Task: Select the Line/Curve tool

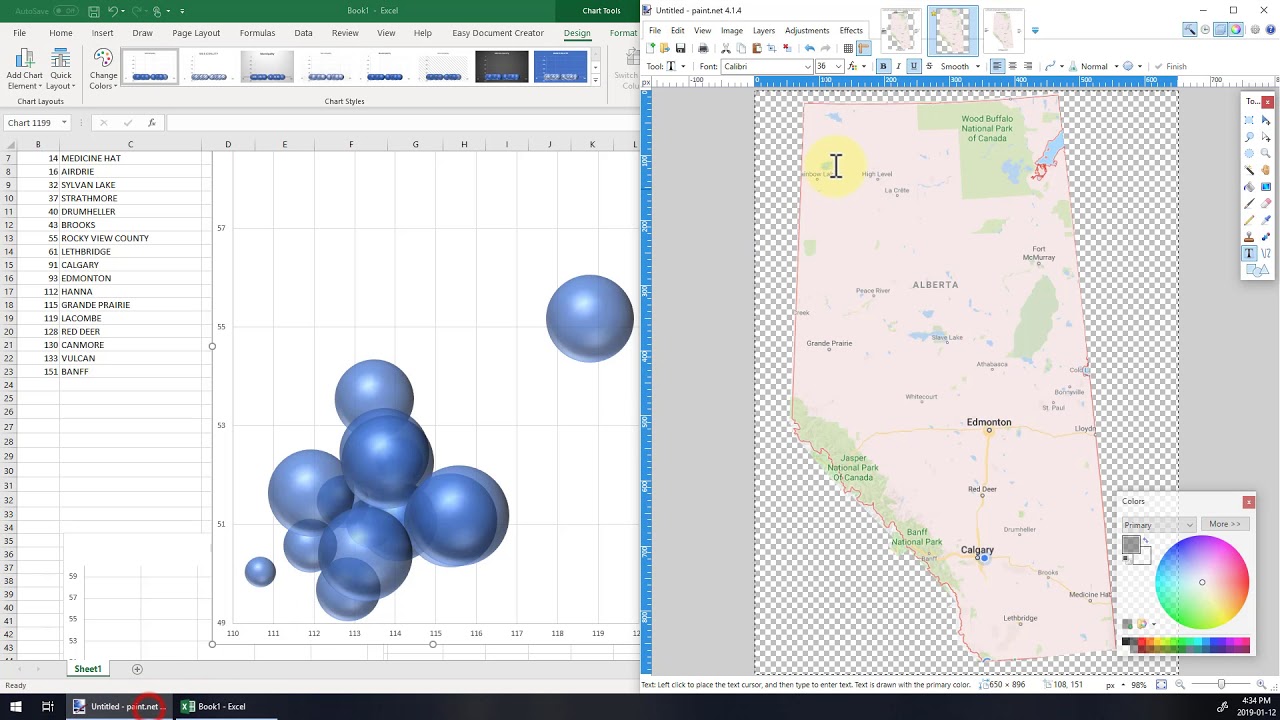Action: coord(1265,254)
